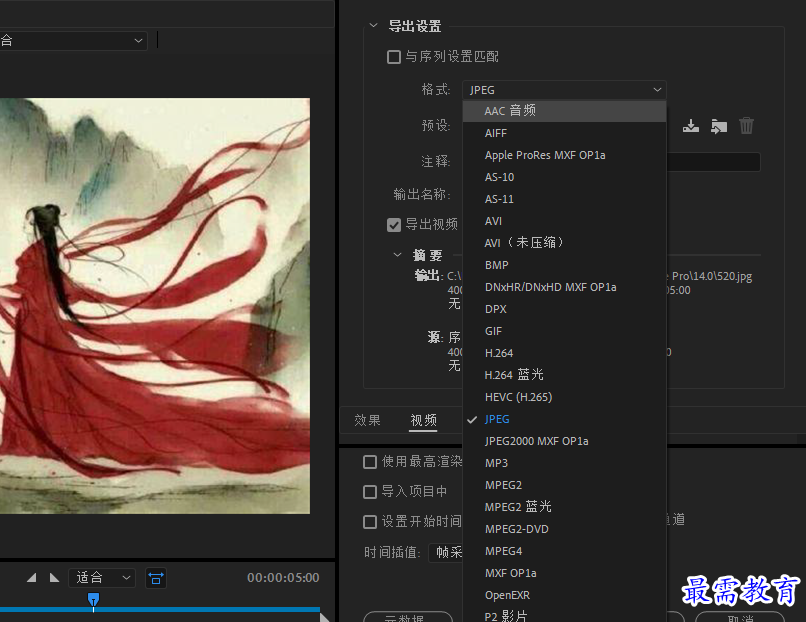The image size is (806, 622).
Task: Click the delete preset trash icon
Action: 746,126
